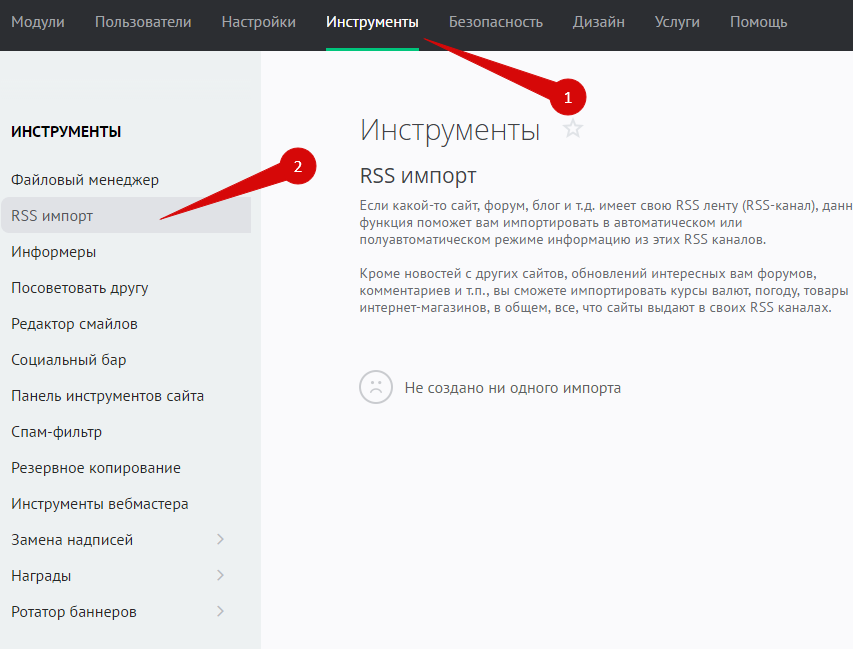The height and width of the screenshot is (649, 853).
Task: Switch to the Дизайн menu
Action: pyautogui.click(x=599, y=22)
